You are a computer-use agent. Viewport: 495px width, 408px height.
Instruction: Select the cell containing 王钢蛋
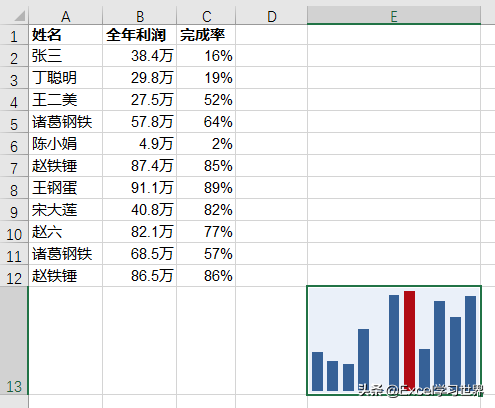coord(66,188)
